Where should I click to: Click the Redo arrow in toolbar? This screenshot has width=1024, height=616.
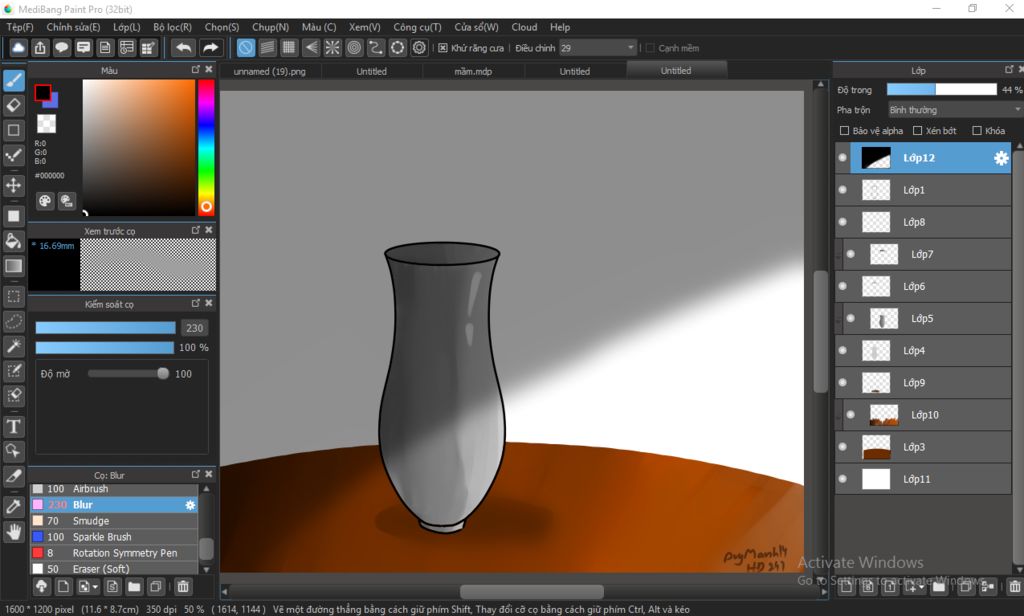click(210, 48)
